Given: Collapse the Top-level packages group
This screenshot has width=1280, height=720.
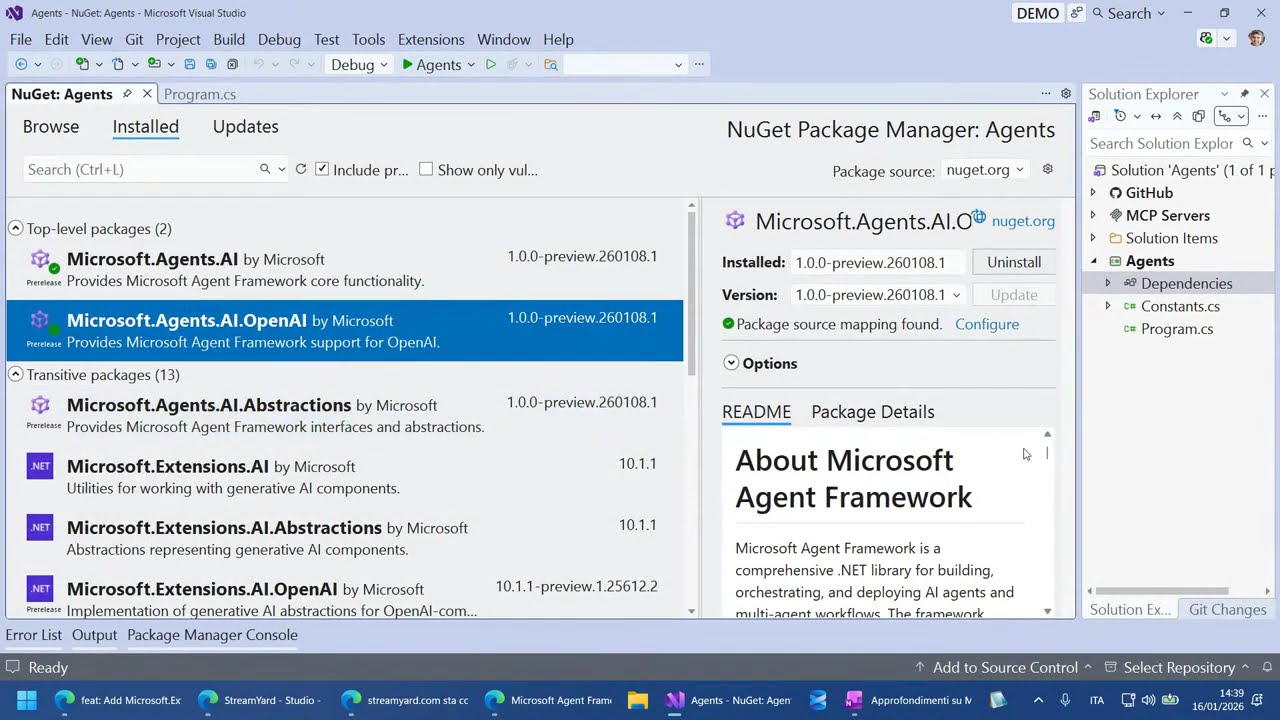Looking at the screenshot, I should coord(16,229).
